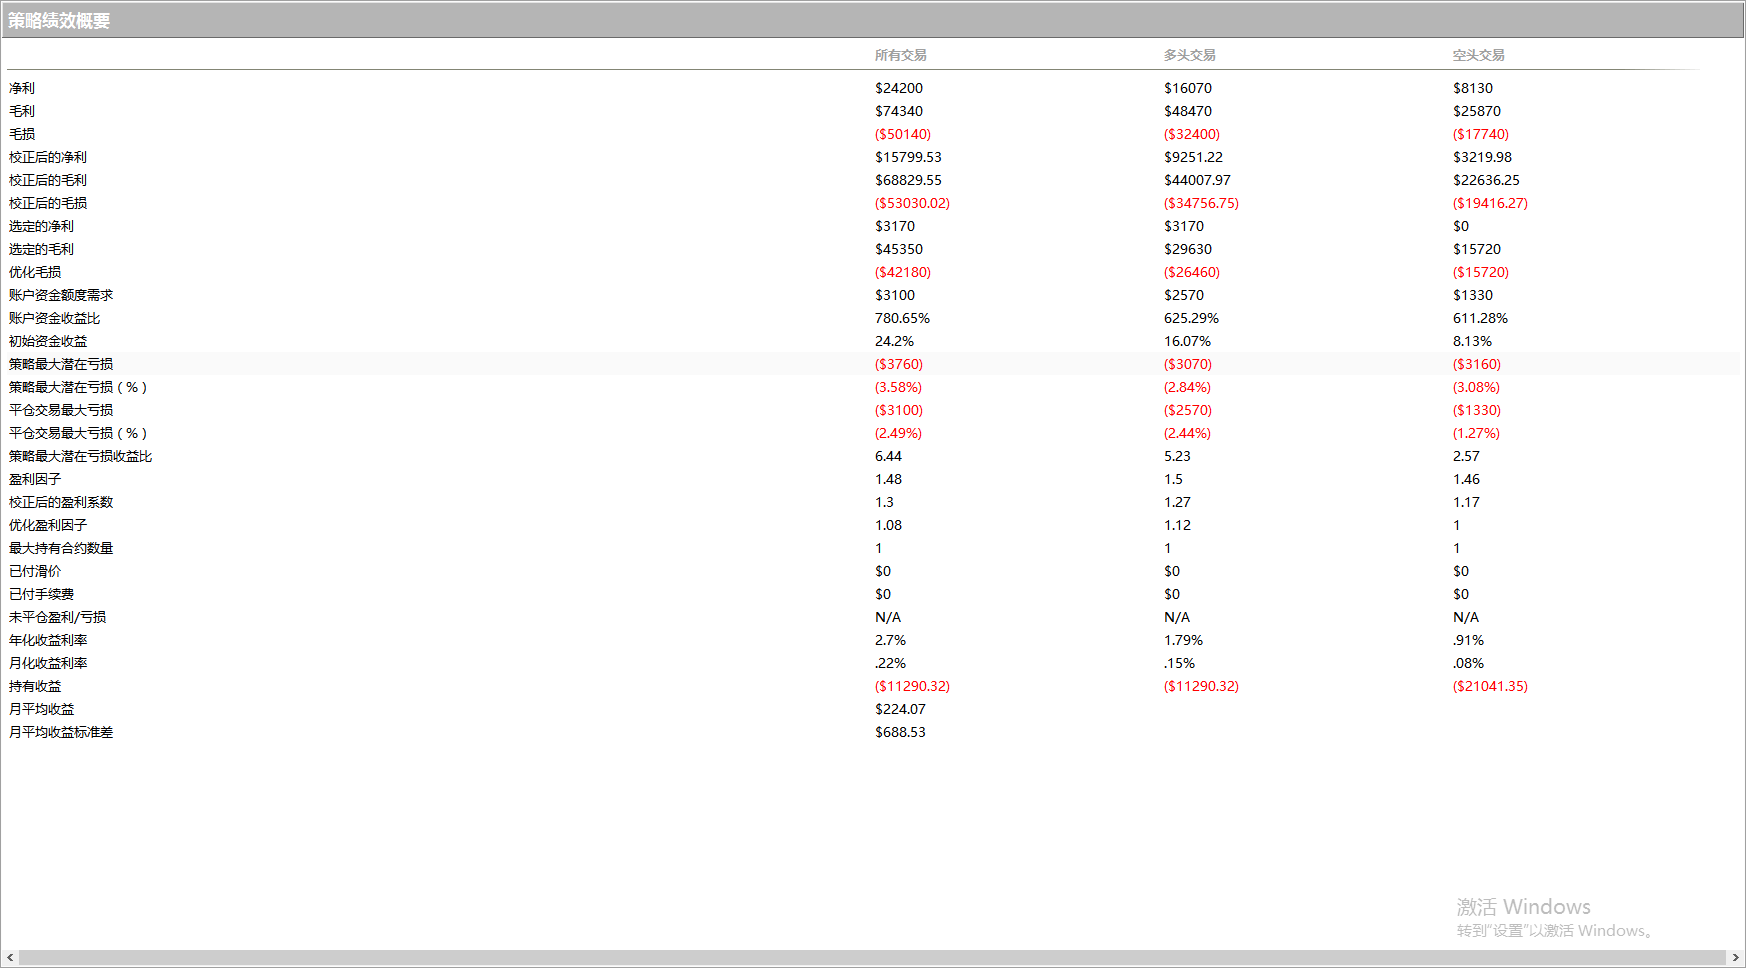Select the $688.53 standard deviation value
This screenshot has height=968, width=1746.
[x=900, y=732]
